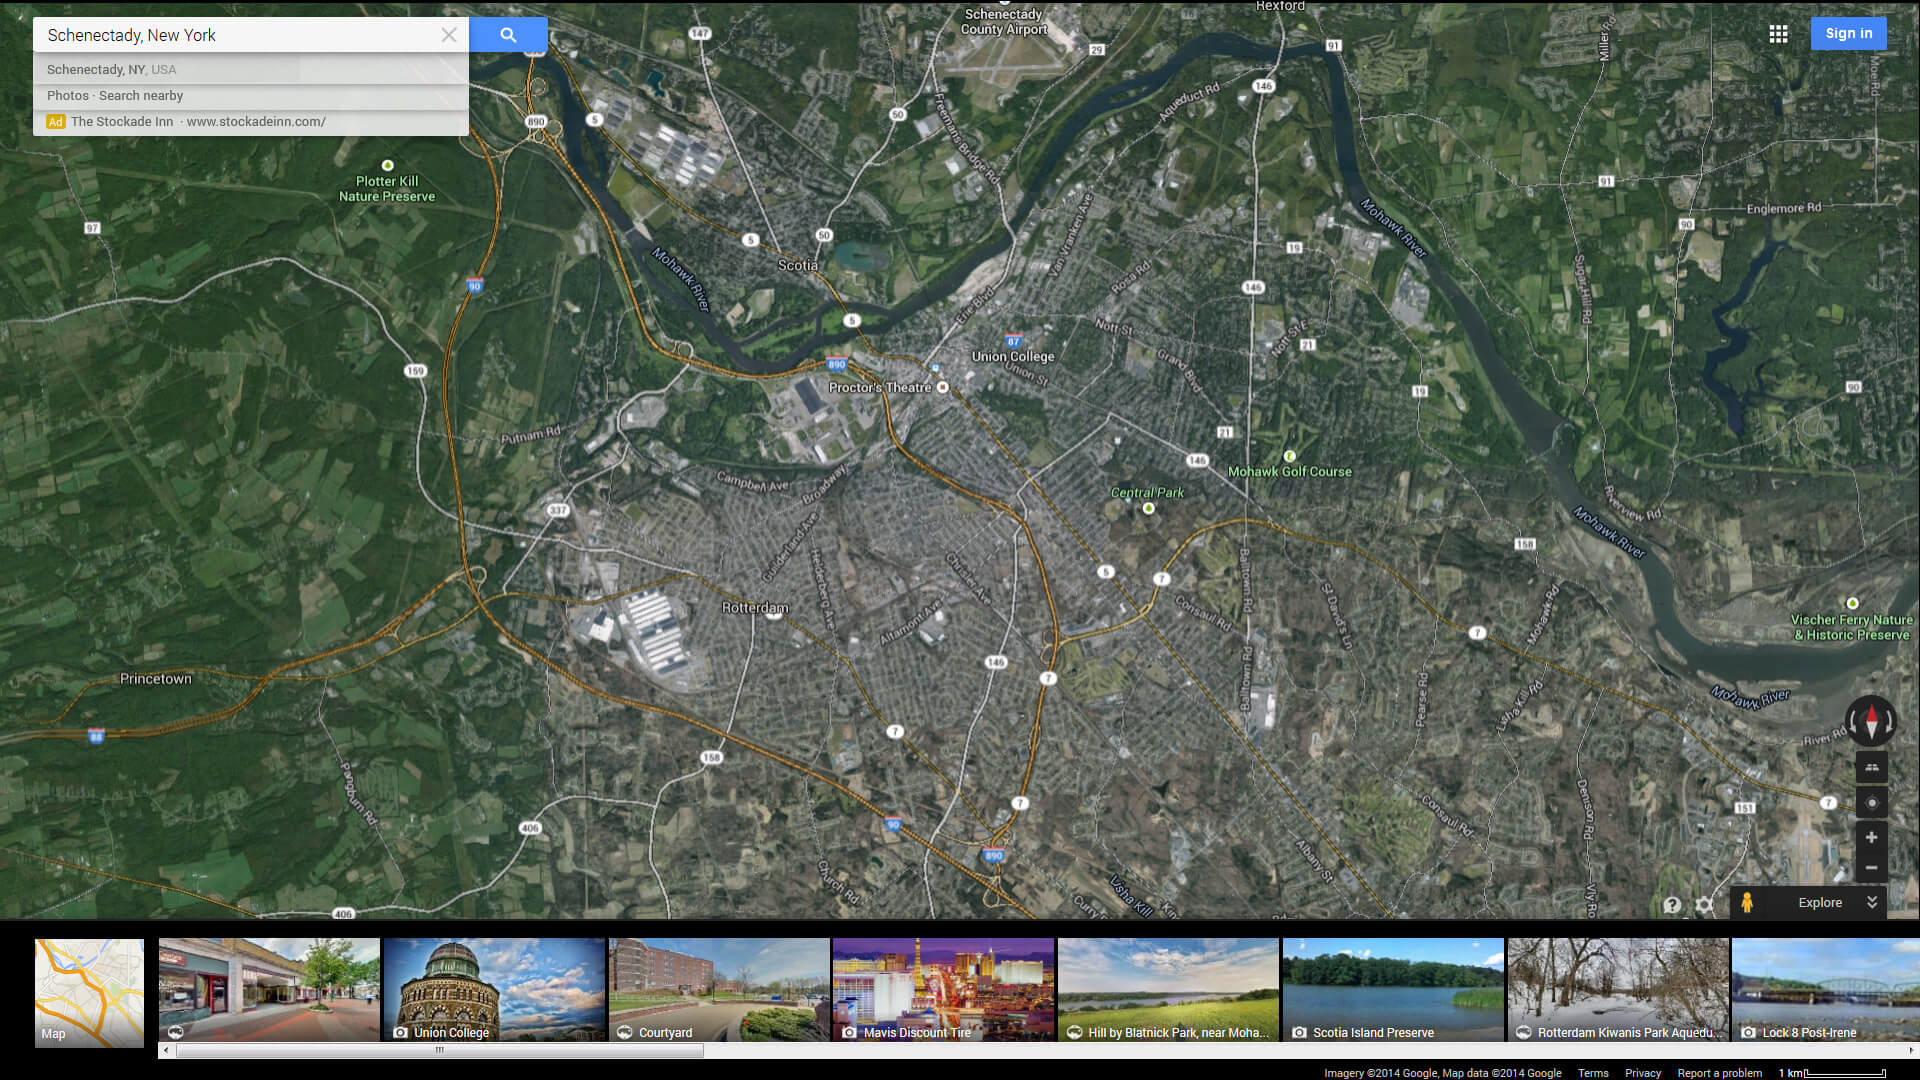This screenshot has height=1080, width=1920.
Task: Click the Sign in button
Action: [x=1848, y=33]
